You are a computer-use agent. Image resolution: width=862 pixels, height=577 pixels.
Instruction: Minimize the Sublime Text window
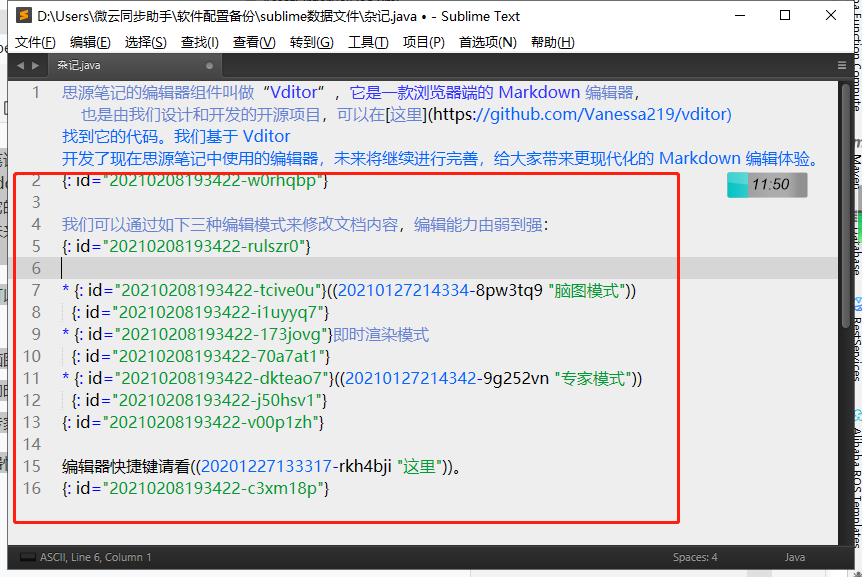point(740,15)
